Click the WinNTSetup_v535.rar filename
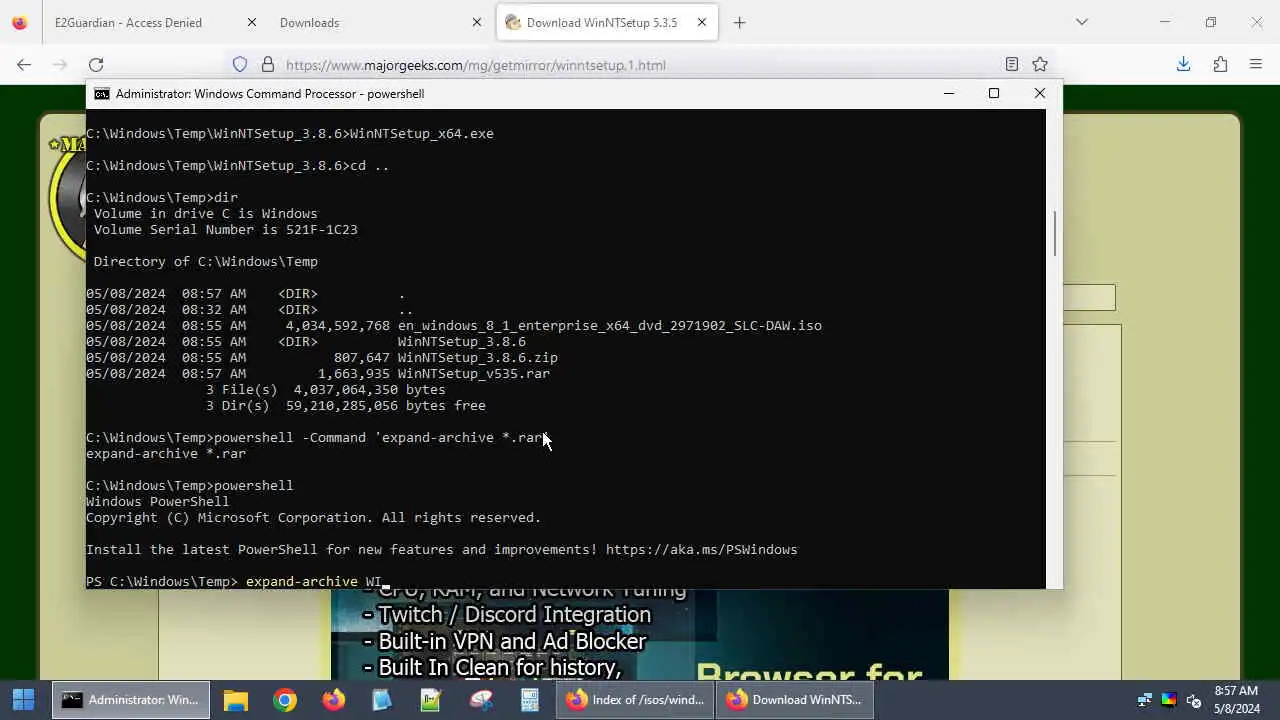Viewport: 1280px width, 720px height. (x=474, y=373)
